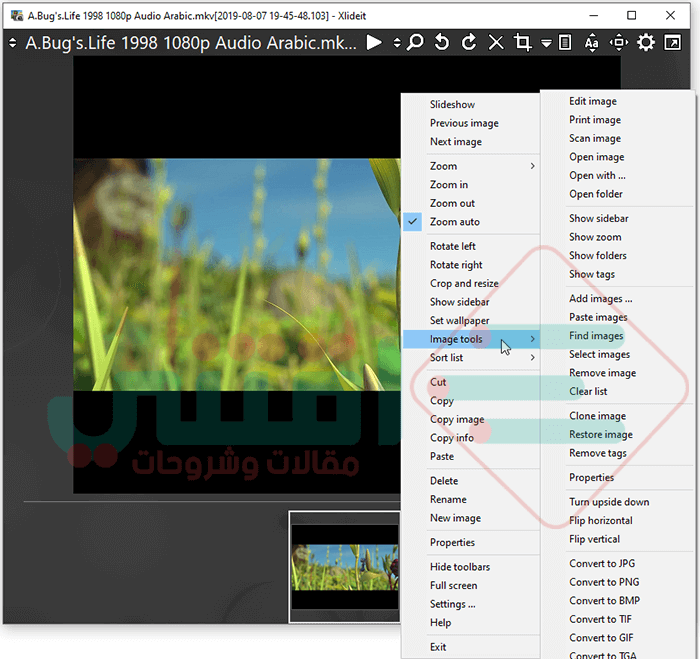The image size is (700, 659).
Task: Select the crop tool icon
Action: 522,43
